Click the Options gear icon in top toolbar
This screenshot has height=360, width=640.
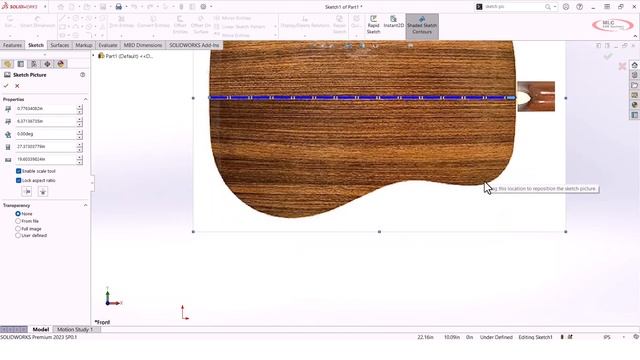coord(203,7)
